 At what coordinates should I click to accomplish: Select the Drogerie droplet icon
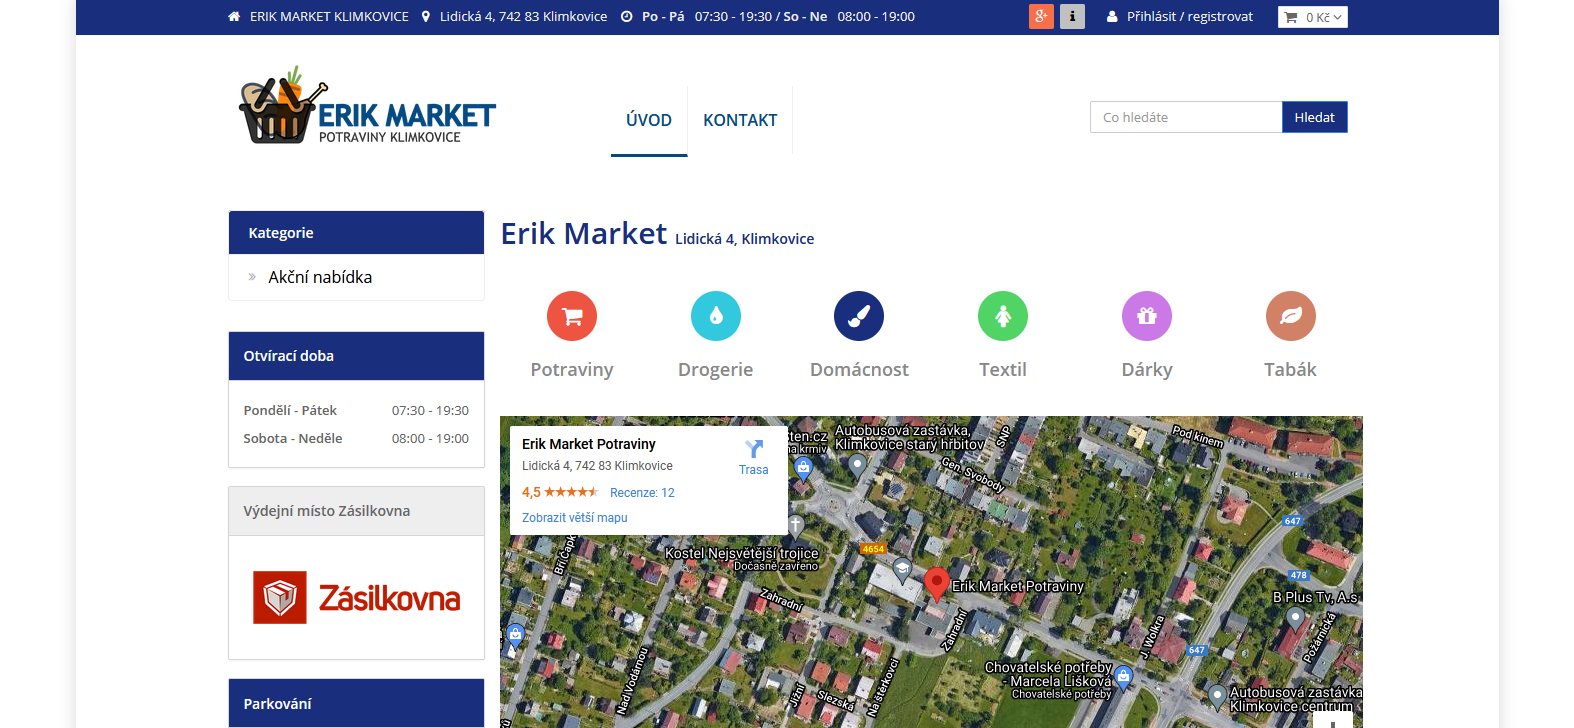click(716, 316)
